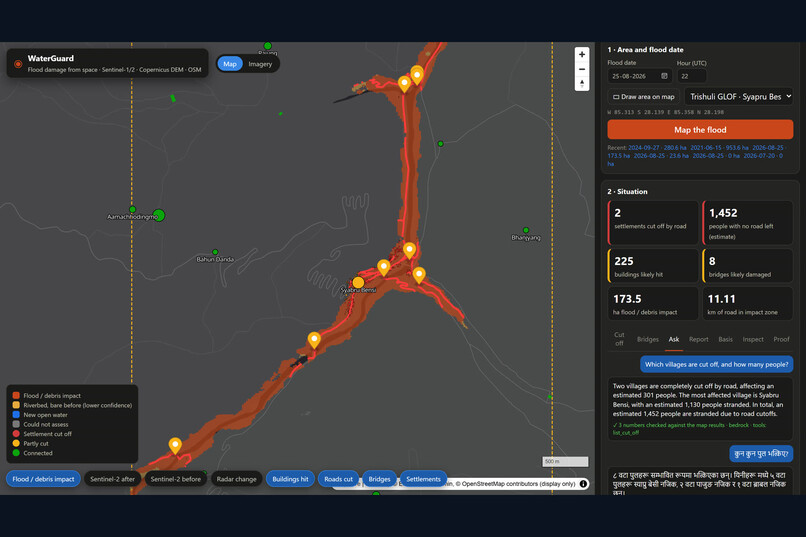Toggle the Radar change layer

click(236, 479)
